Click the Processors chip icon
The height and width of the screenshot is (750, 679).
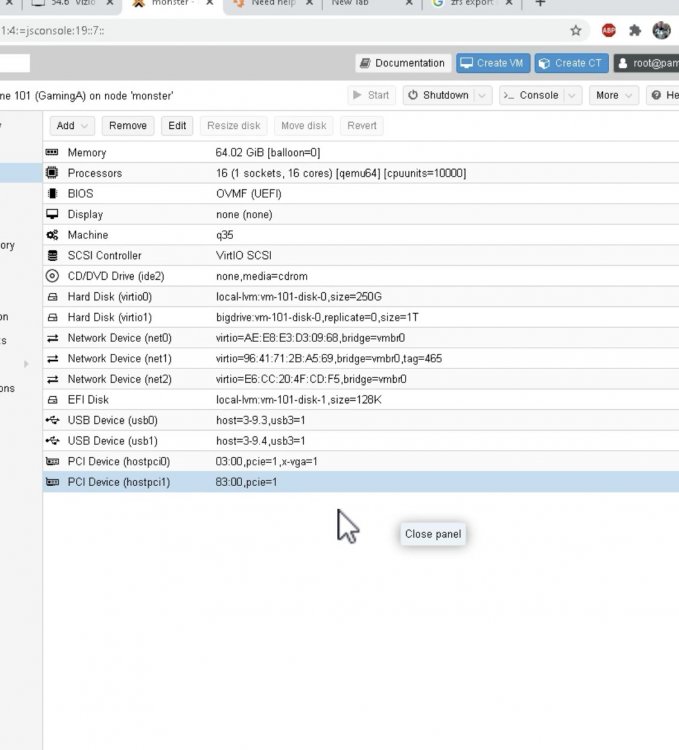point(52,173)
